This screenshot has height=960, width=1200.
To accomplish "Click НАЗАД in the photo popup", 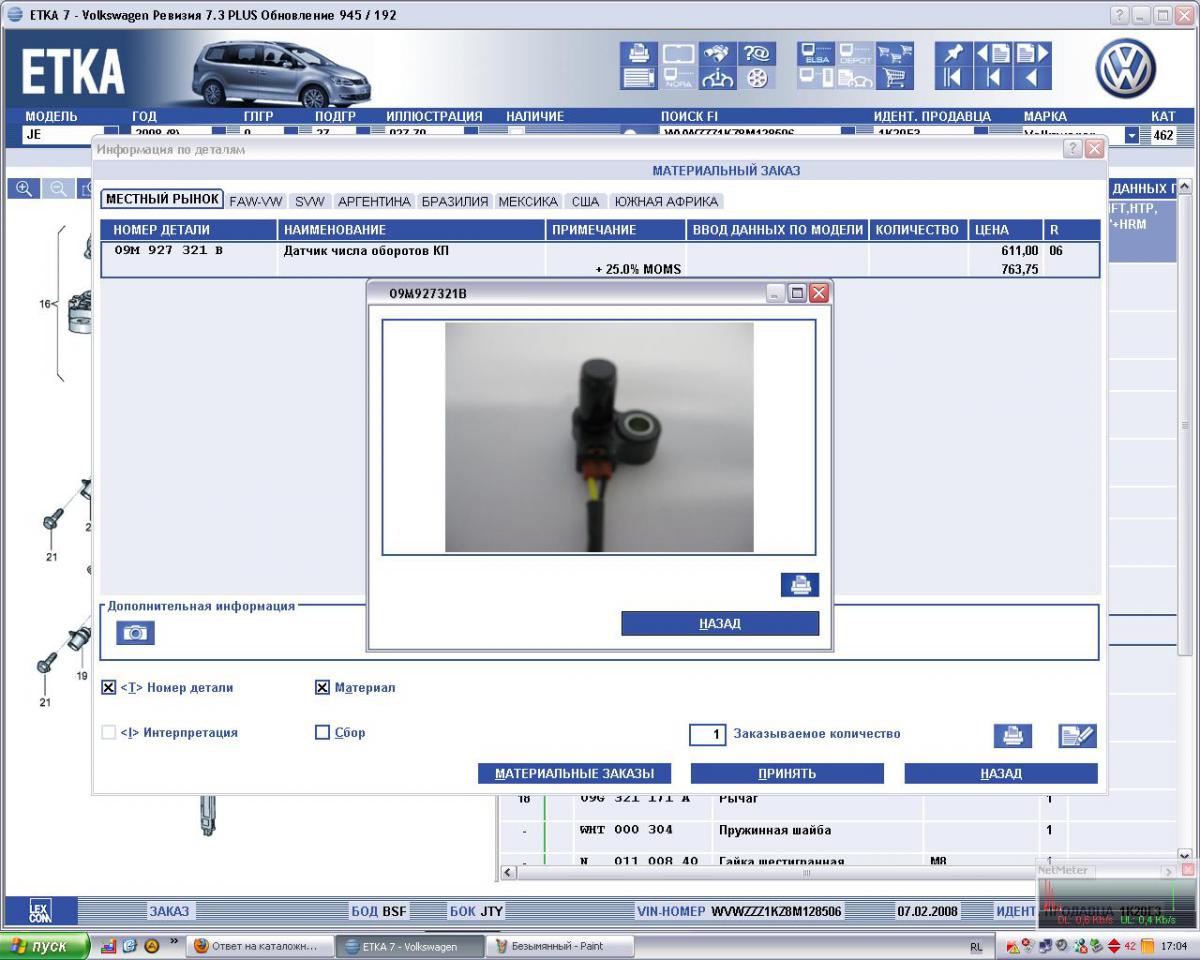I will click(x=720, y=624).
